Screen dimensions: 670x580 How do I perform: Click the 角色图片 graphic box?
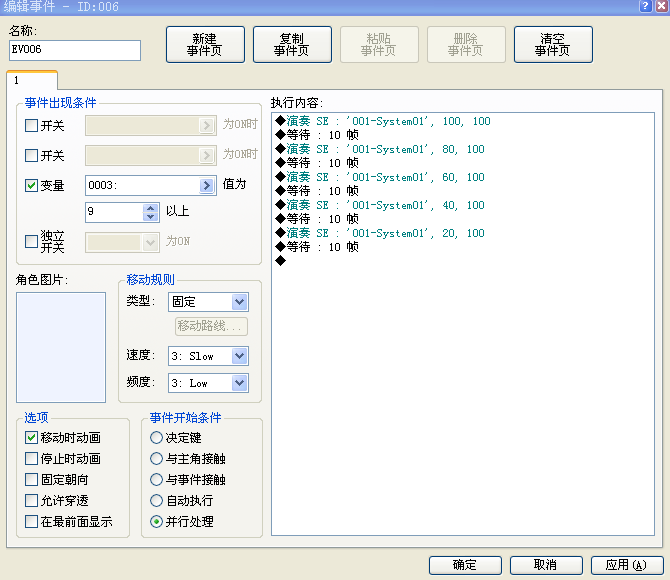click(x=61, y=347)
